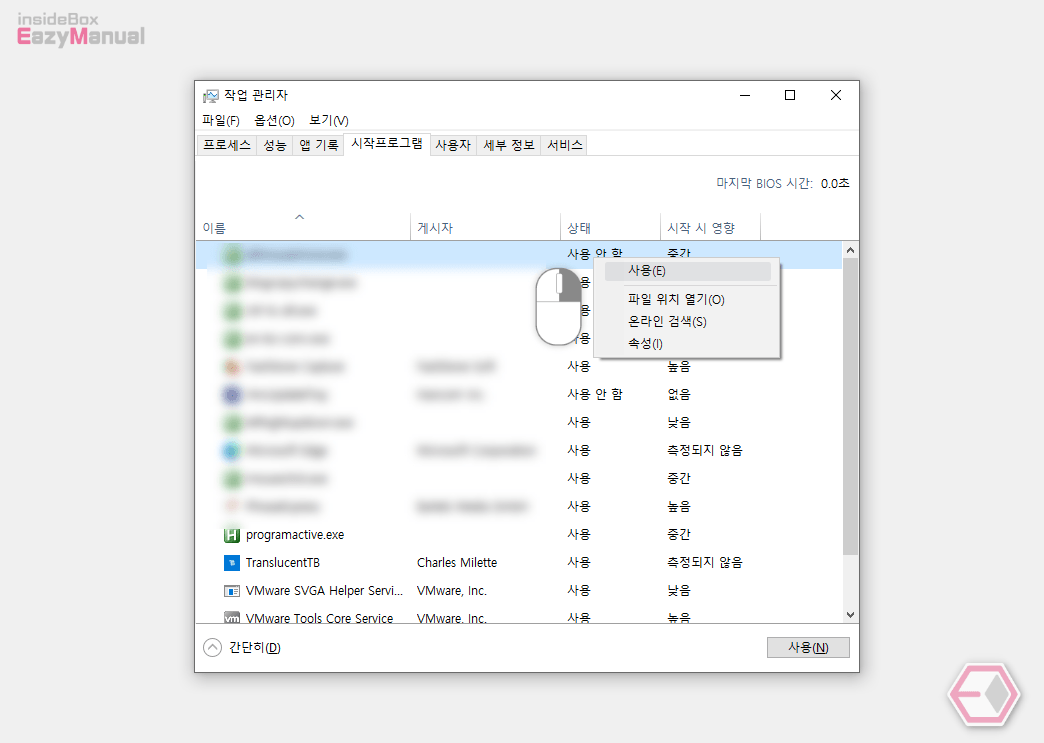Click publisher Charles Milette
1044x743 pixels.
[457, 563]
